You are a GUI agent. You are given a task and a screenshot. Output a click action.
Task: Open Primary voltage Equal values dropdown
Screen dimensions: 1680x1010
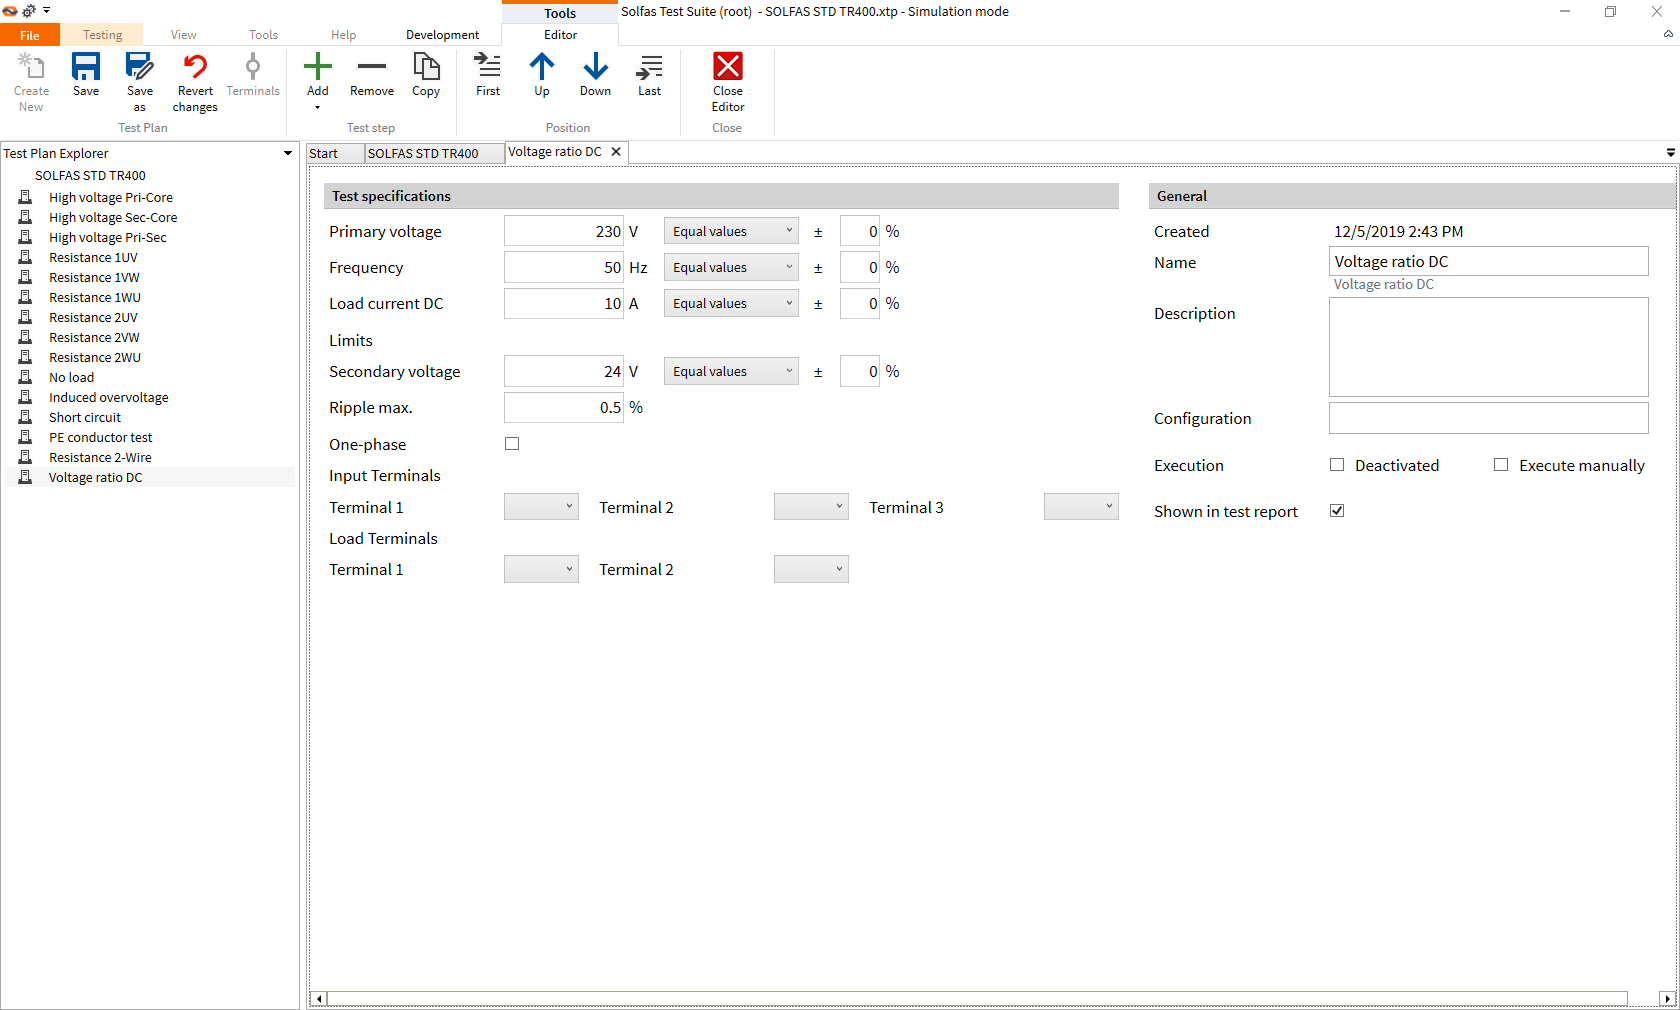tap(731, 231)
